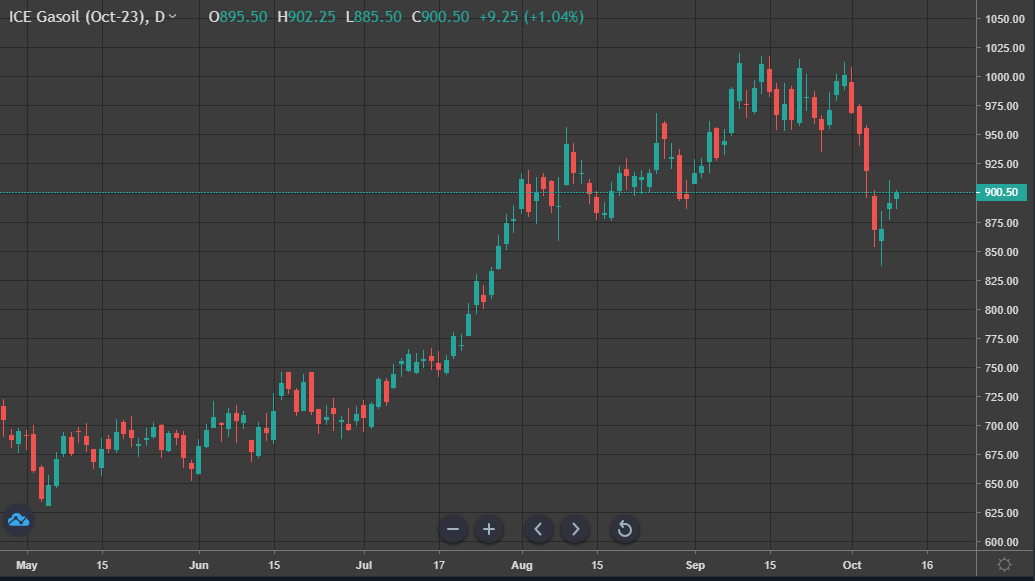The width and height of the screenshot is (1035, 581).
Task: Click the Oct label on time axis
Action: 852,565
